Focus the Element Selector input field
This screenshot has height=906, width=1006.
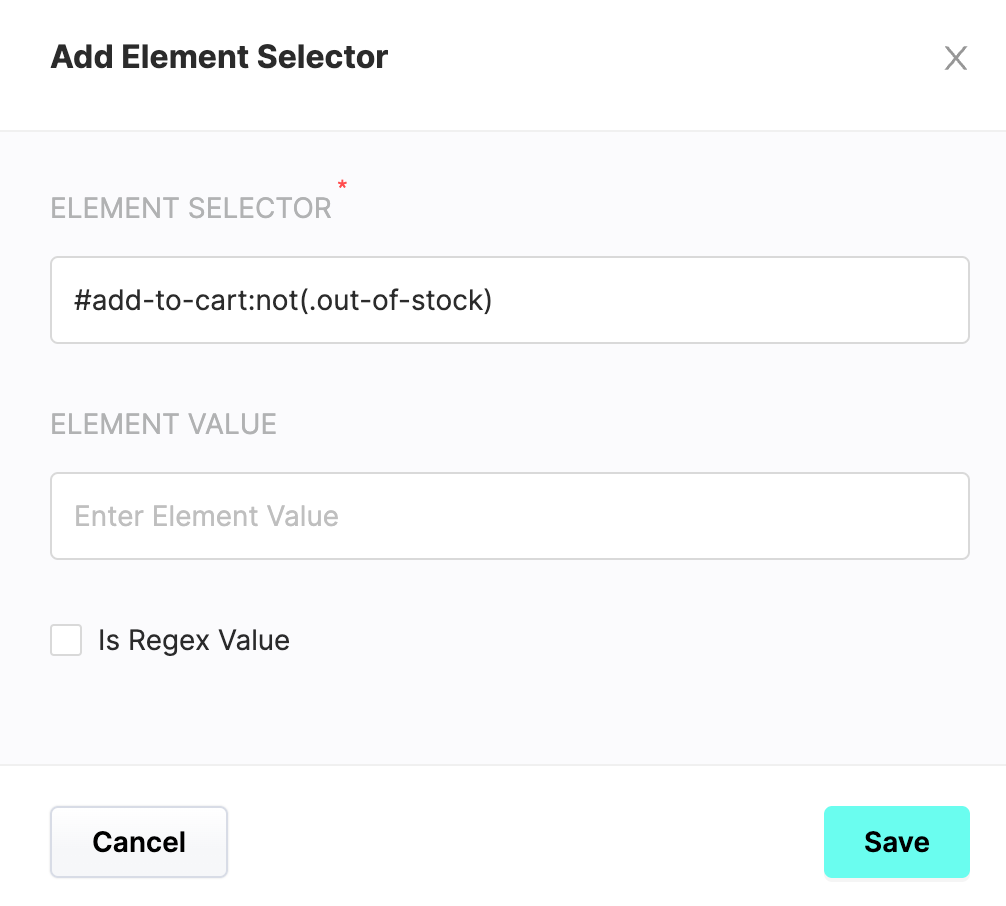(x=509, y=300)
